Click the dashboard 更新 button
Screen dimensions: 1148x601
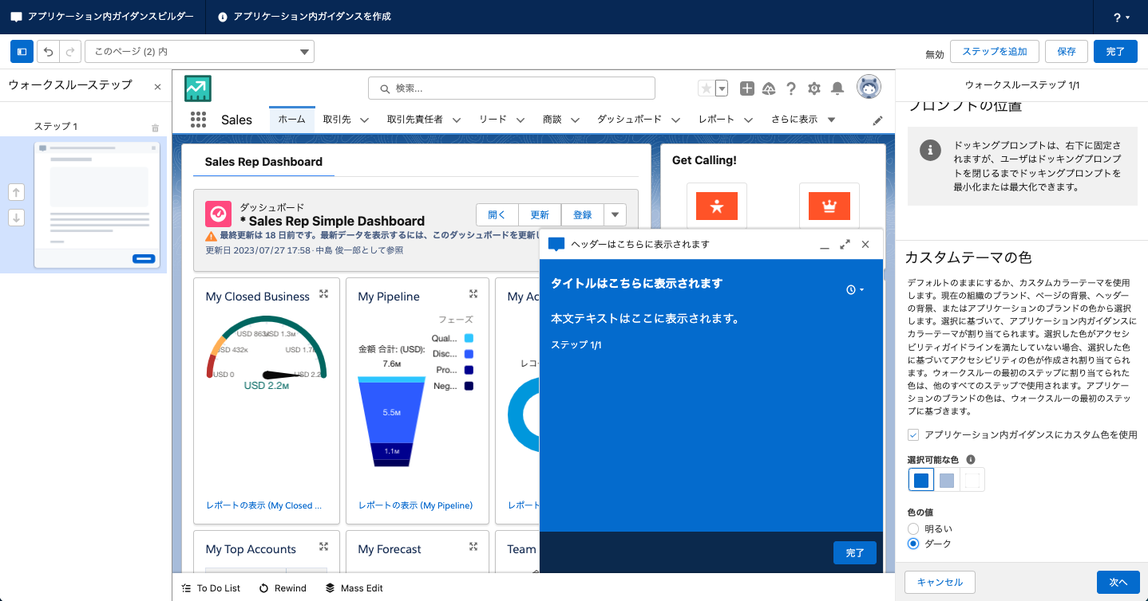pos(540,214)
